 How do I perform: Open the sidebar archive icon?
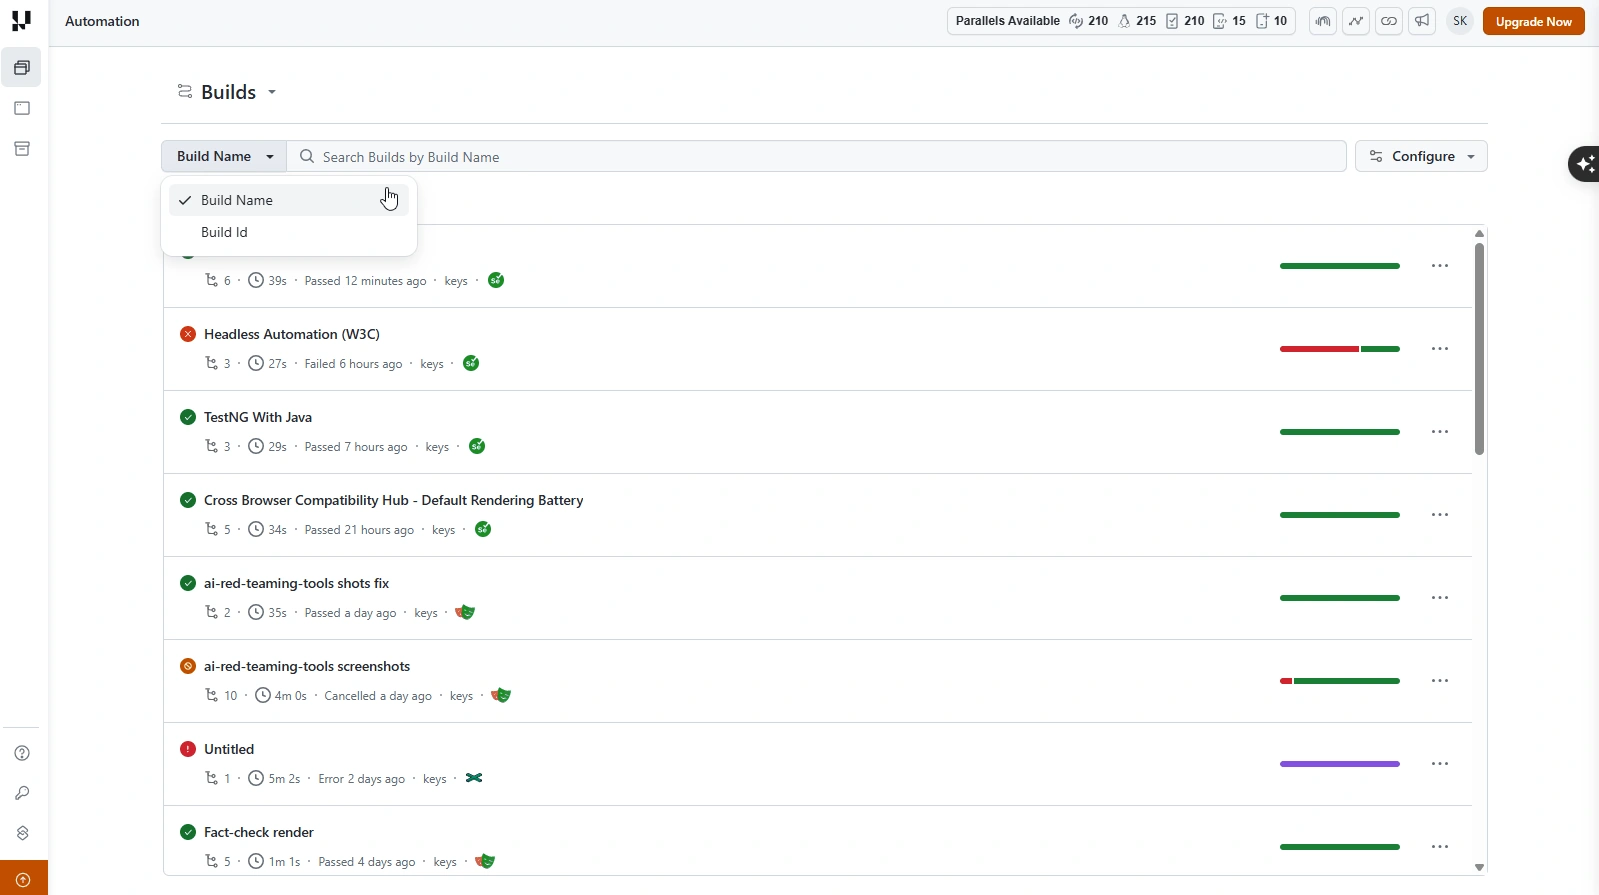click(x=22, y=149)
